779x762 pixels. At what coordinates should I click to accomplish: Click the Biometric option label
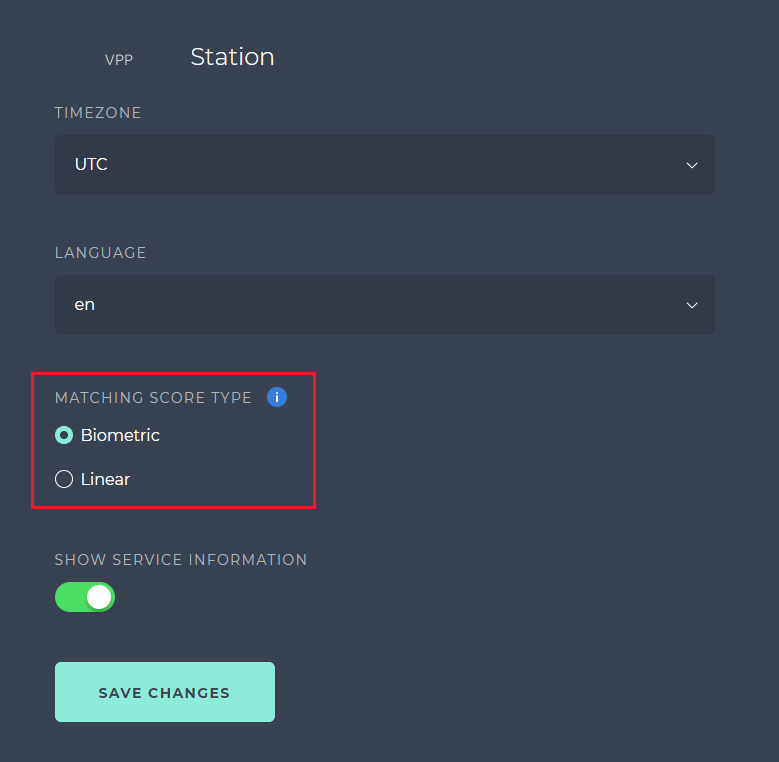point(120,435)
